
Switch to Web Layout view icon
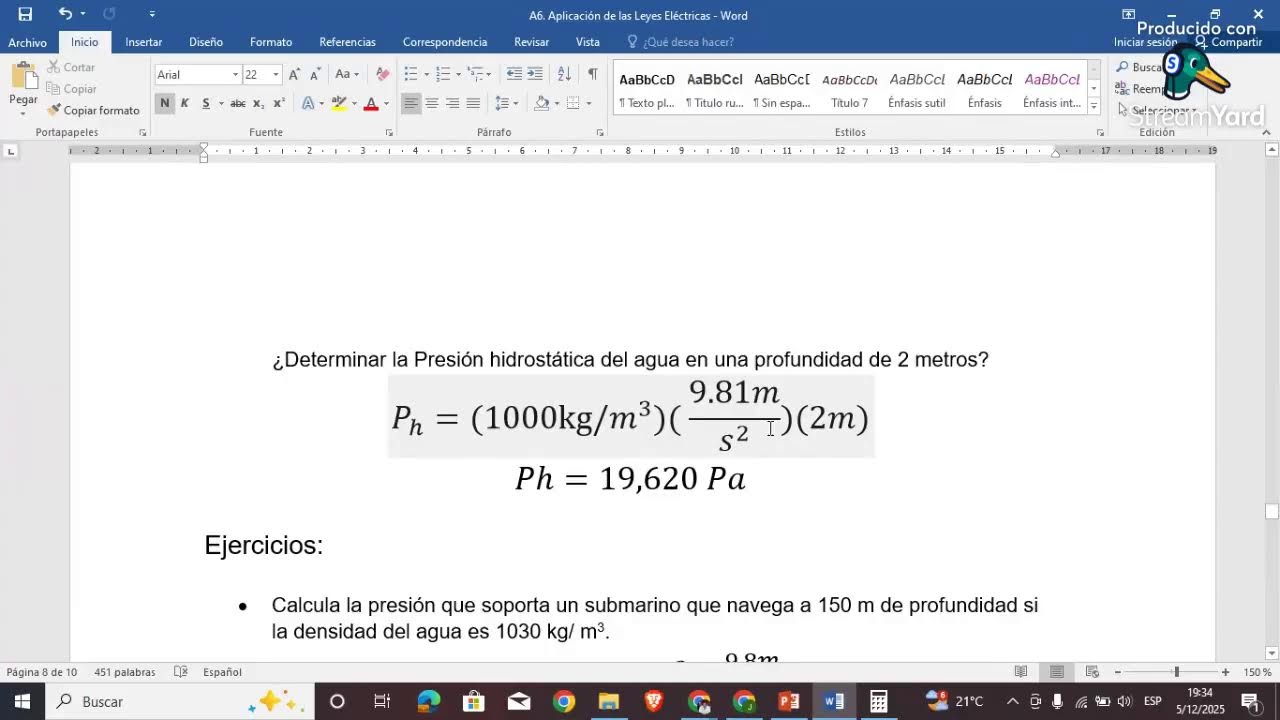coord(1093,672)
